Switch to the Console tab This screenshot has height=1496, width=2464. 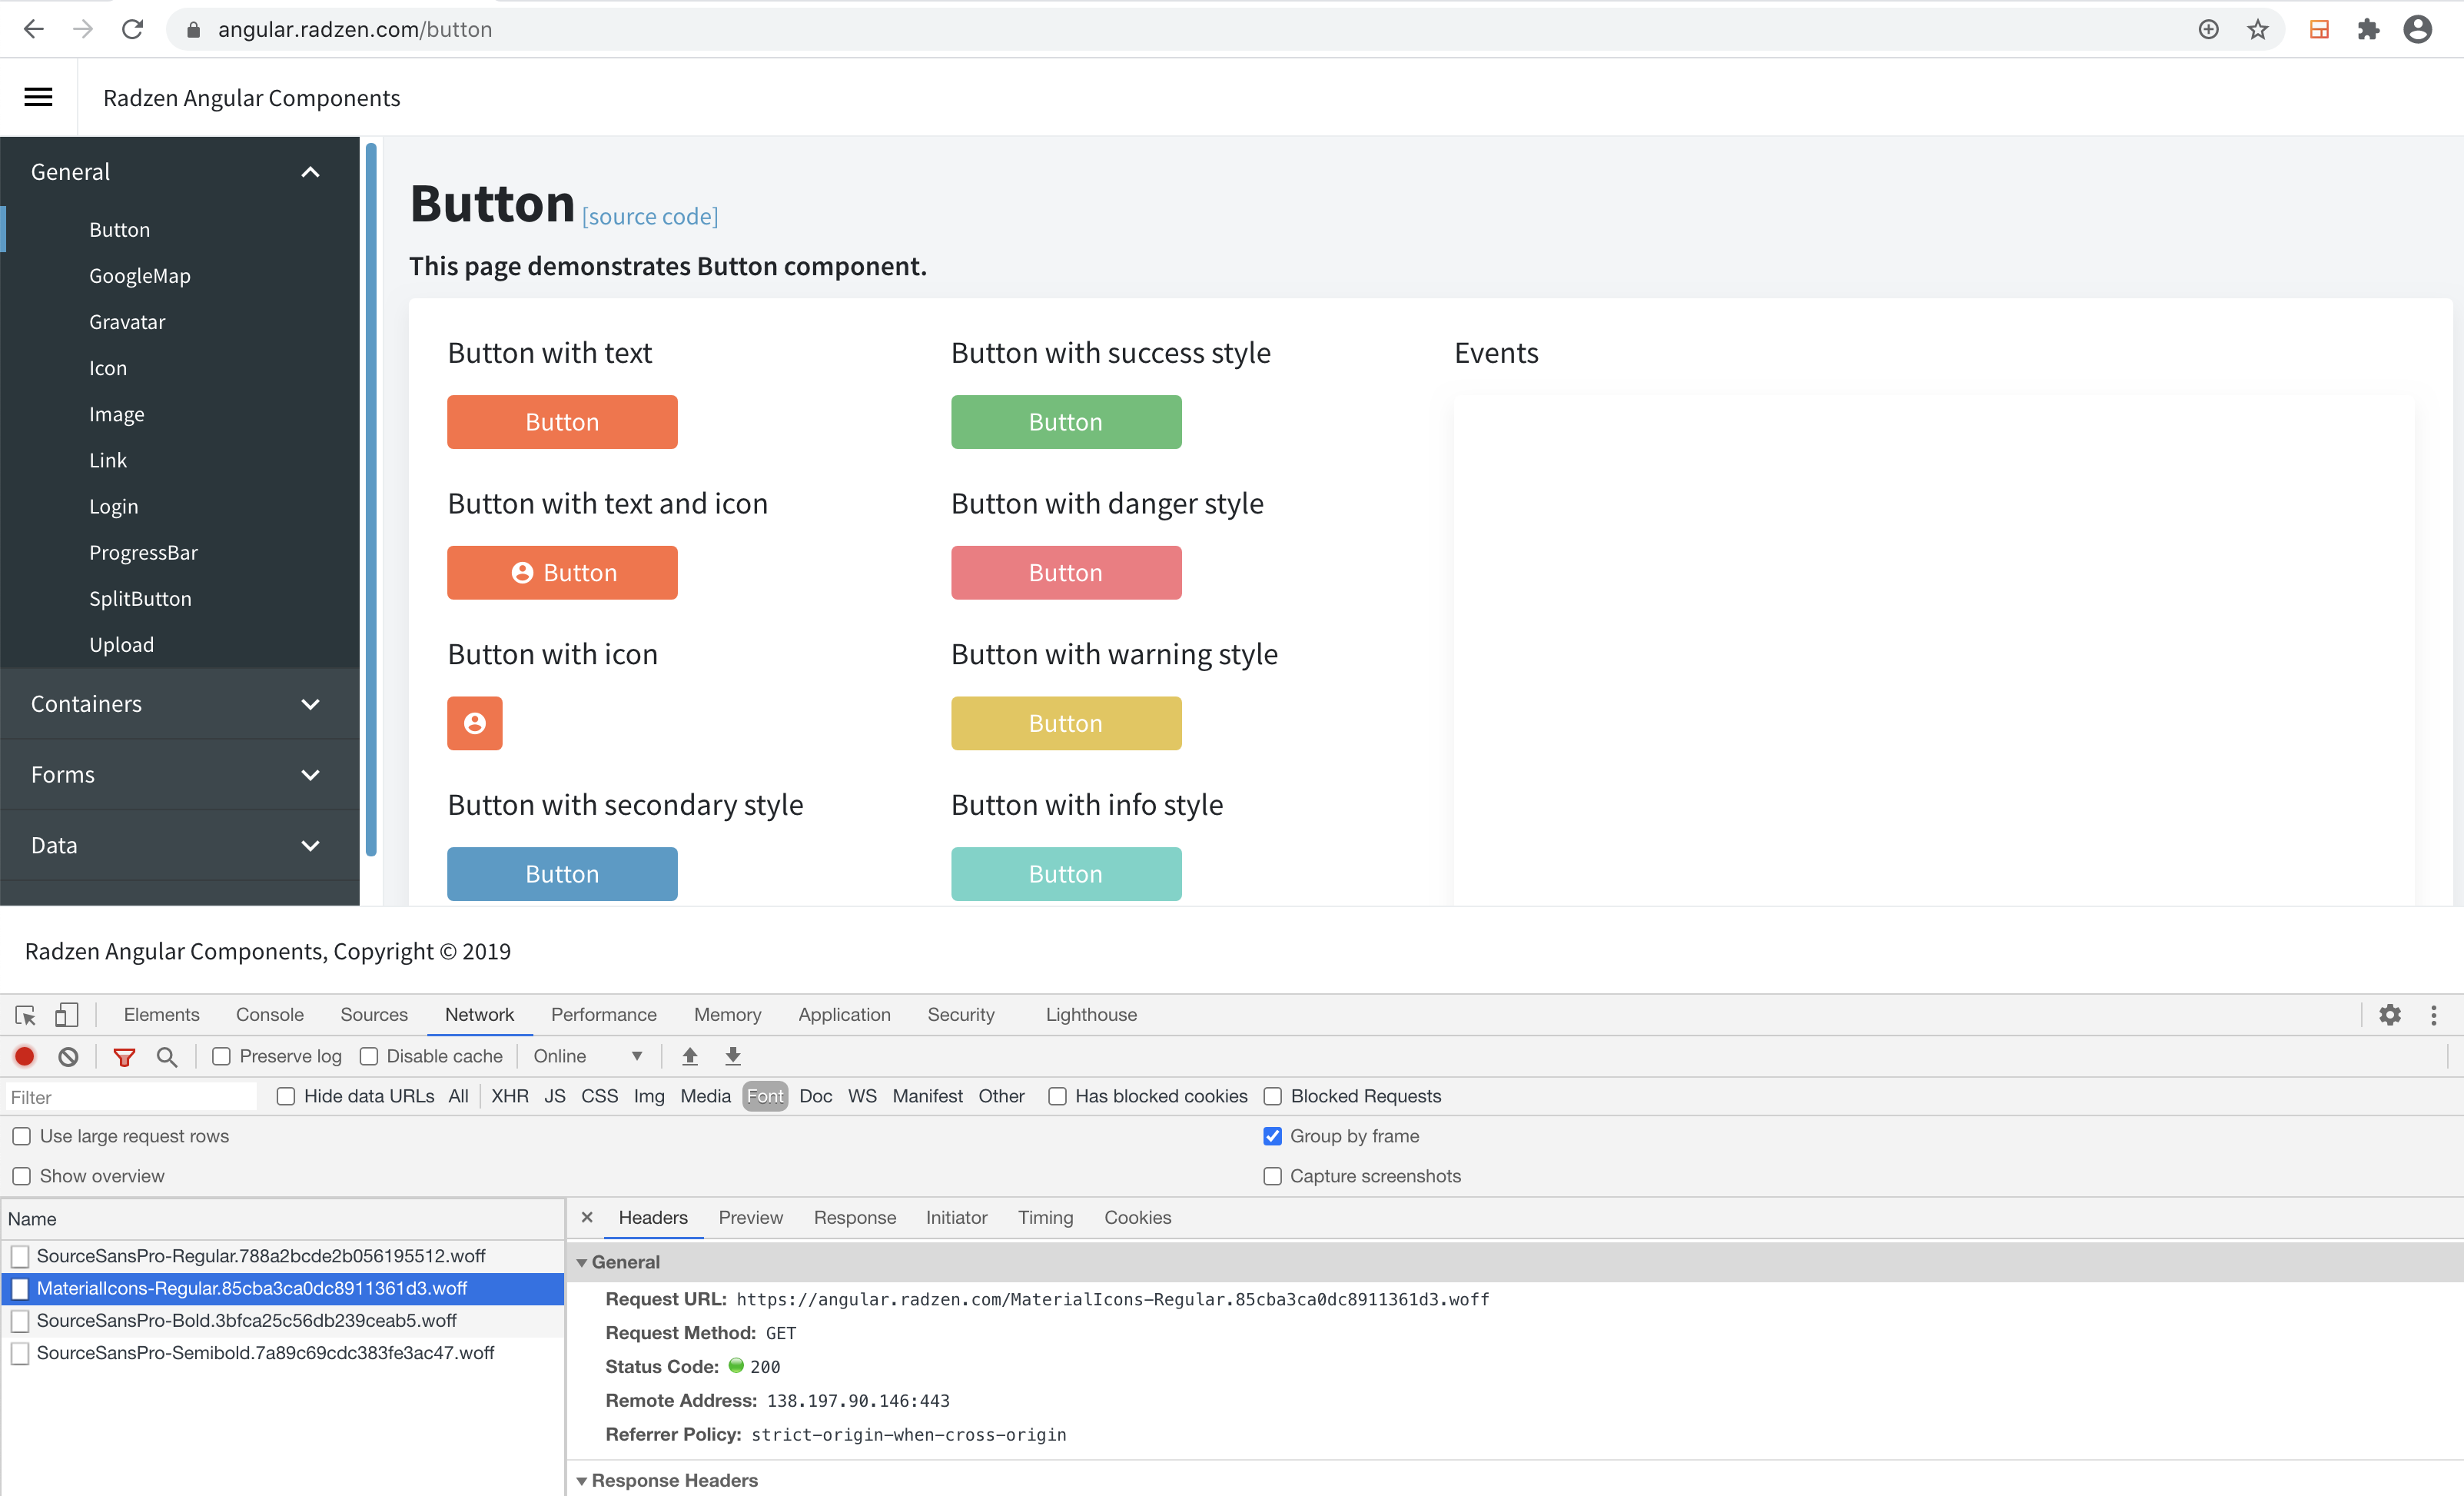point(270,1014)
